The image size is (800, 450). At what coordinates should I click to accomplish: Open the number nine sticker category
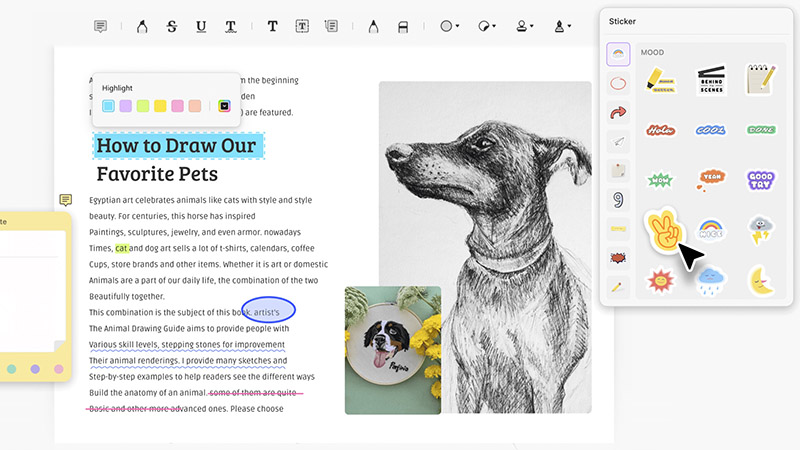[618, 199]
